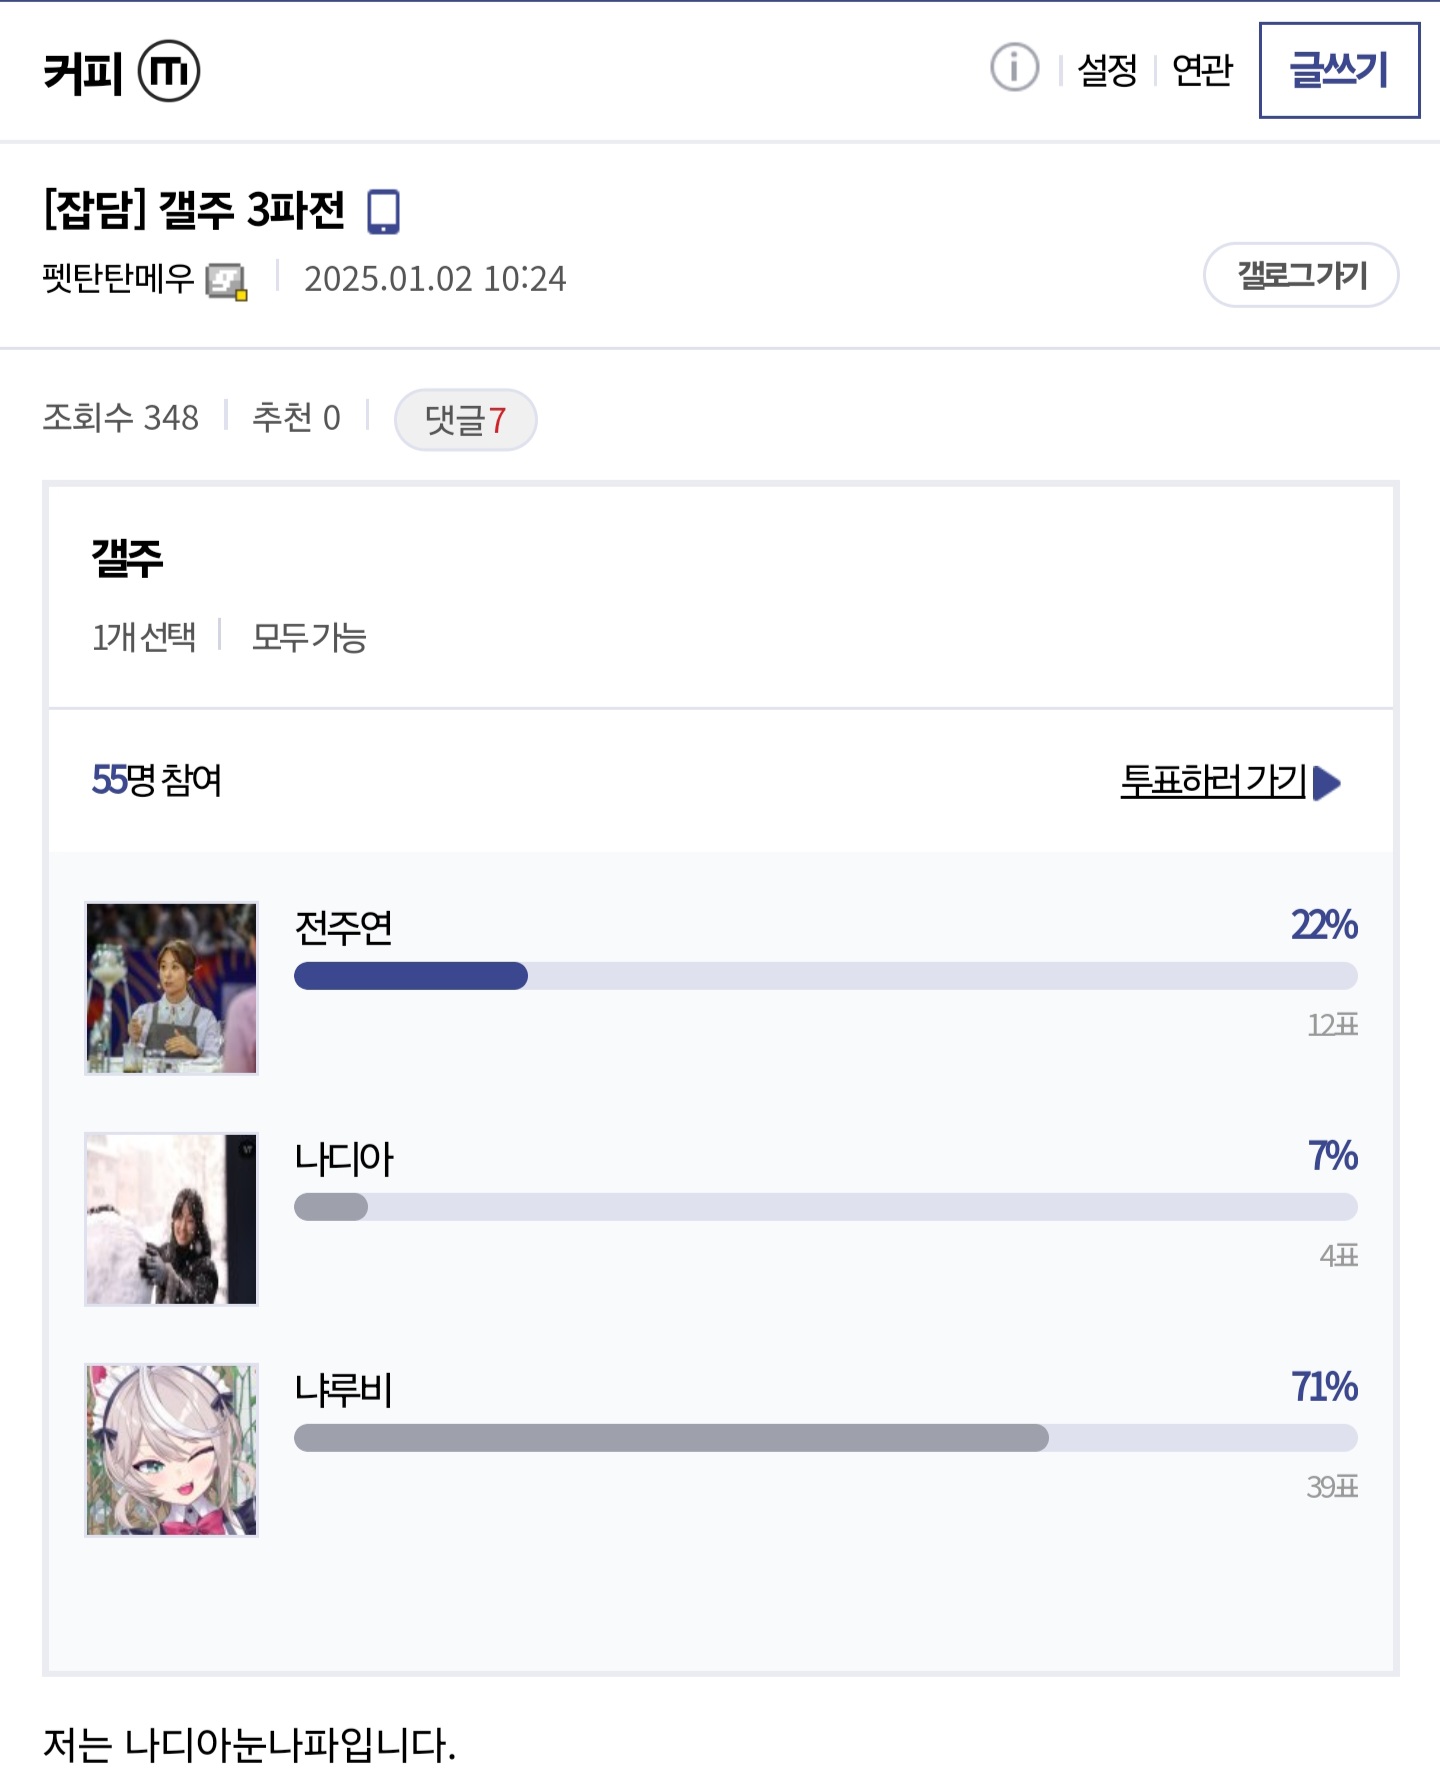This screenshot has height=1783, width=1440.
Task: Follow the 투표하러가기 link
Action: coord(1213,781)
